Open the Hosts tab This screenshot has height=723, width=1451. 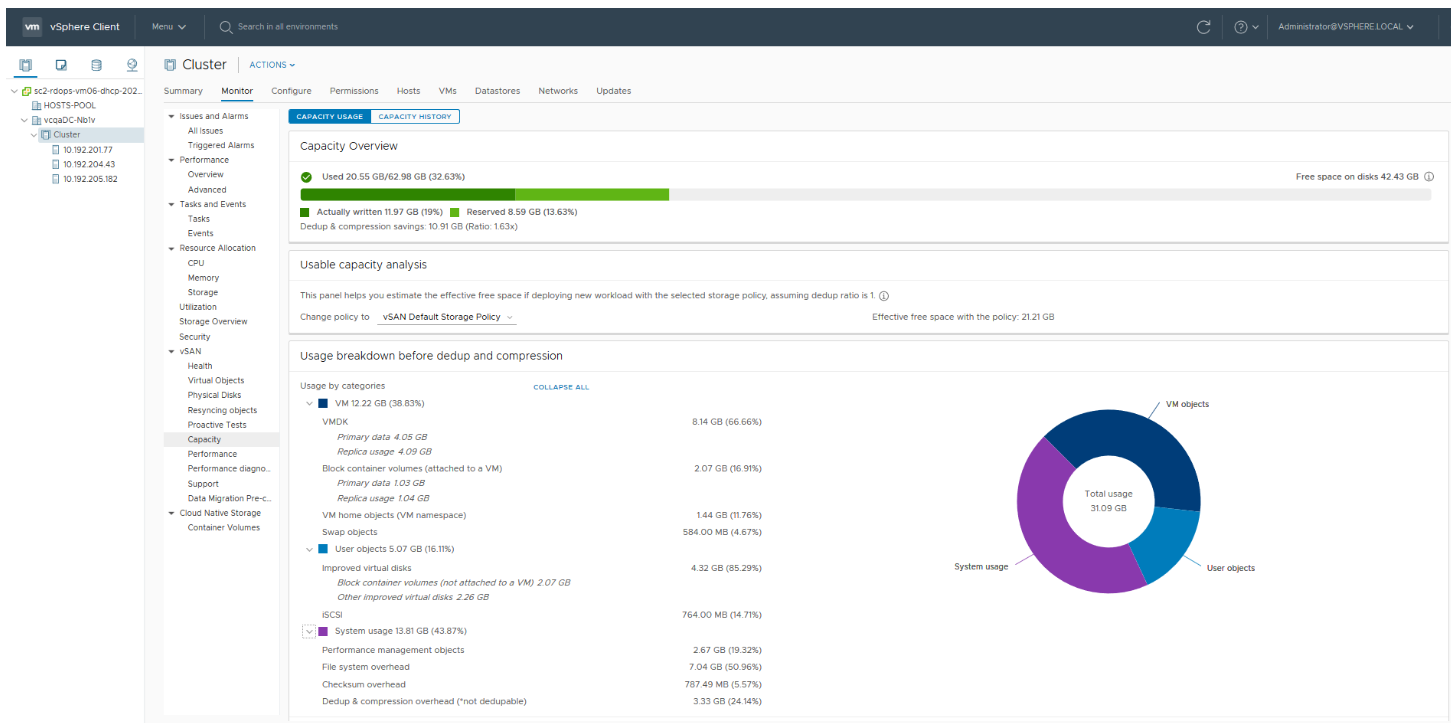coord(408,91)
